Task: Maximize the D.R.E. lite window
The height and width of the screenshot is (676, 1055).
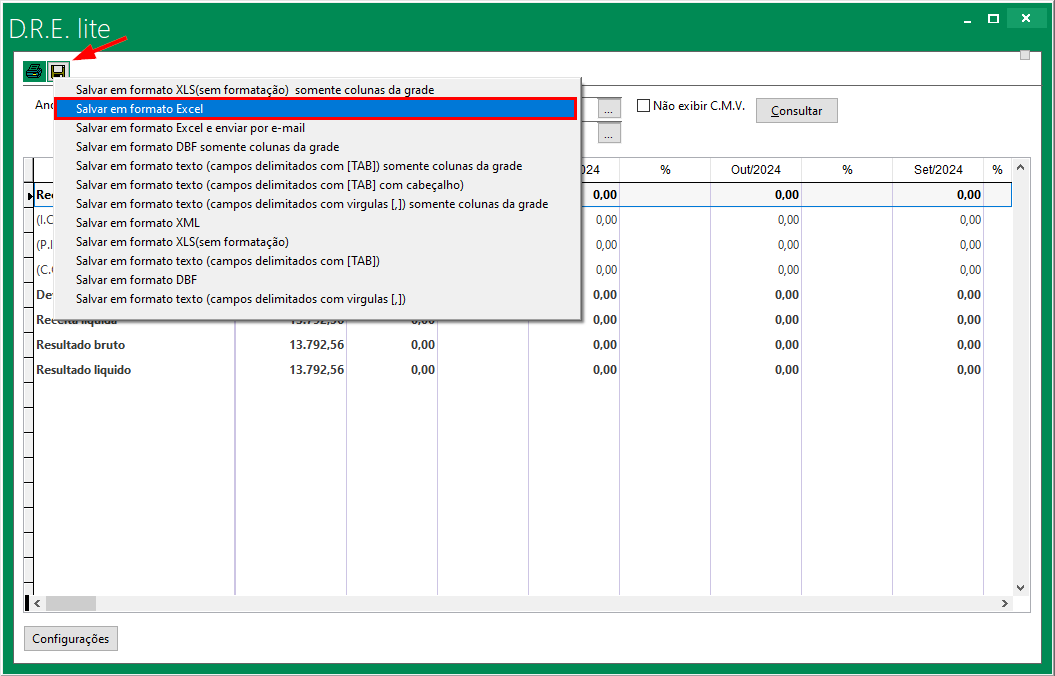Action: (993, 19)
